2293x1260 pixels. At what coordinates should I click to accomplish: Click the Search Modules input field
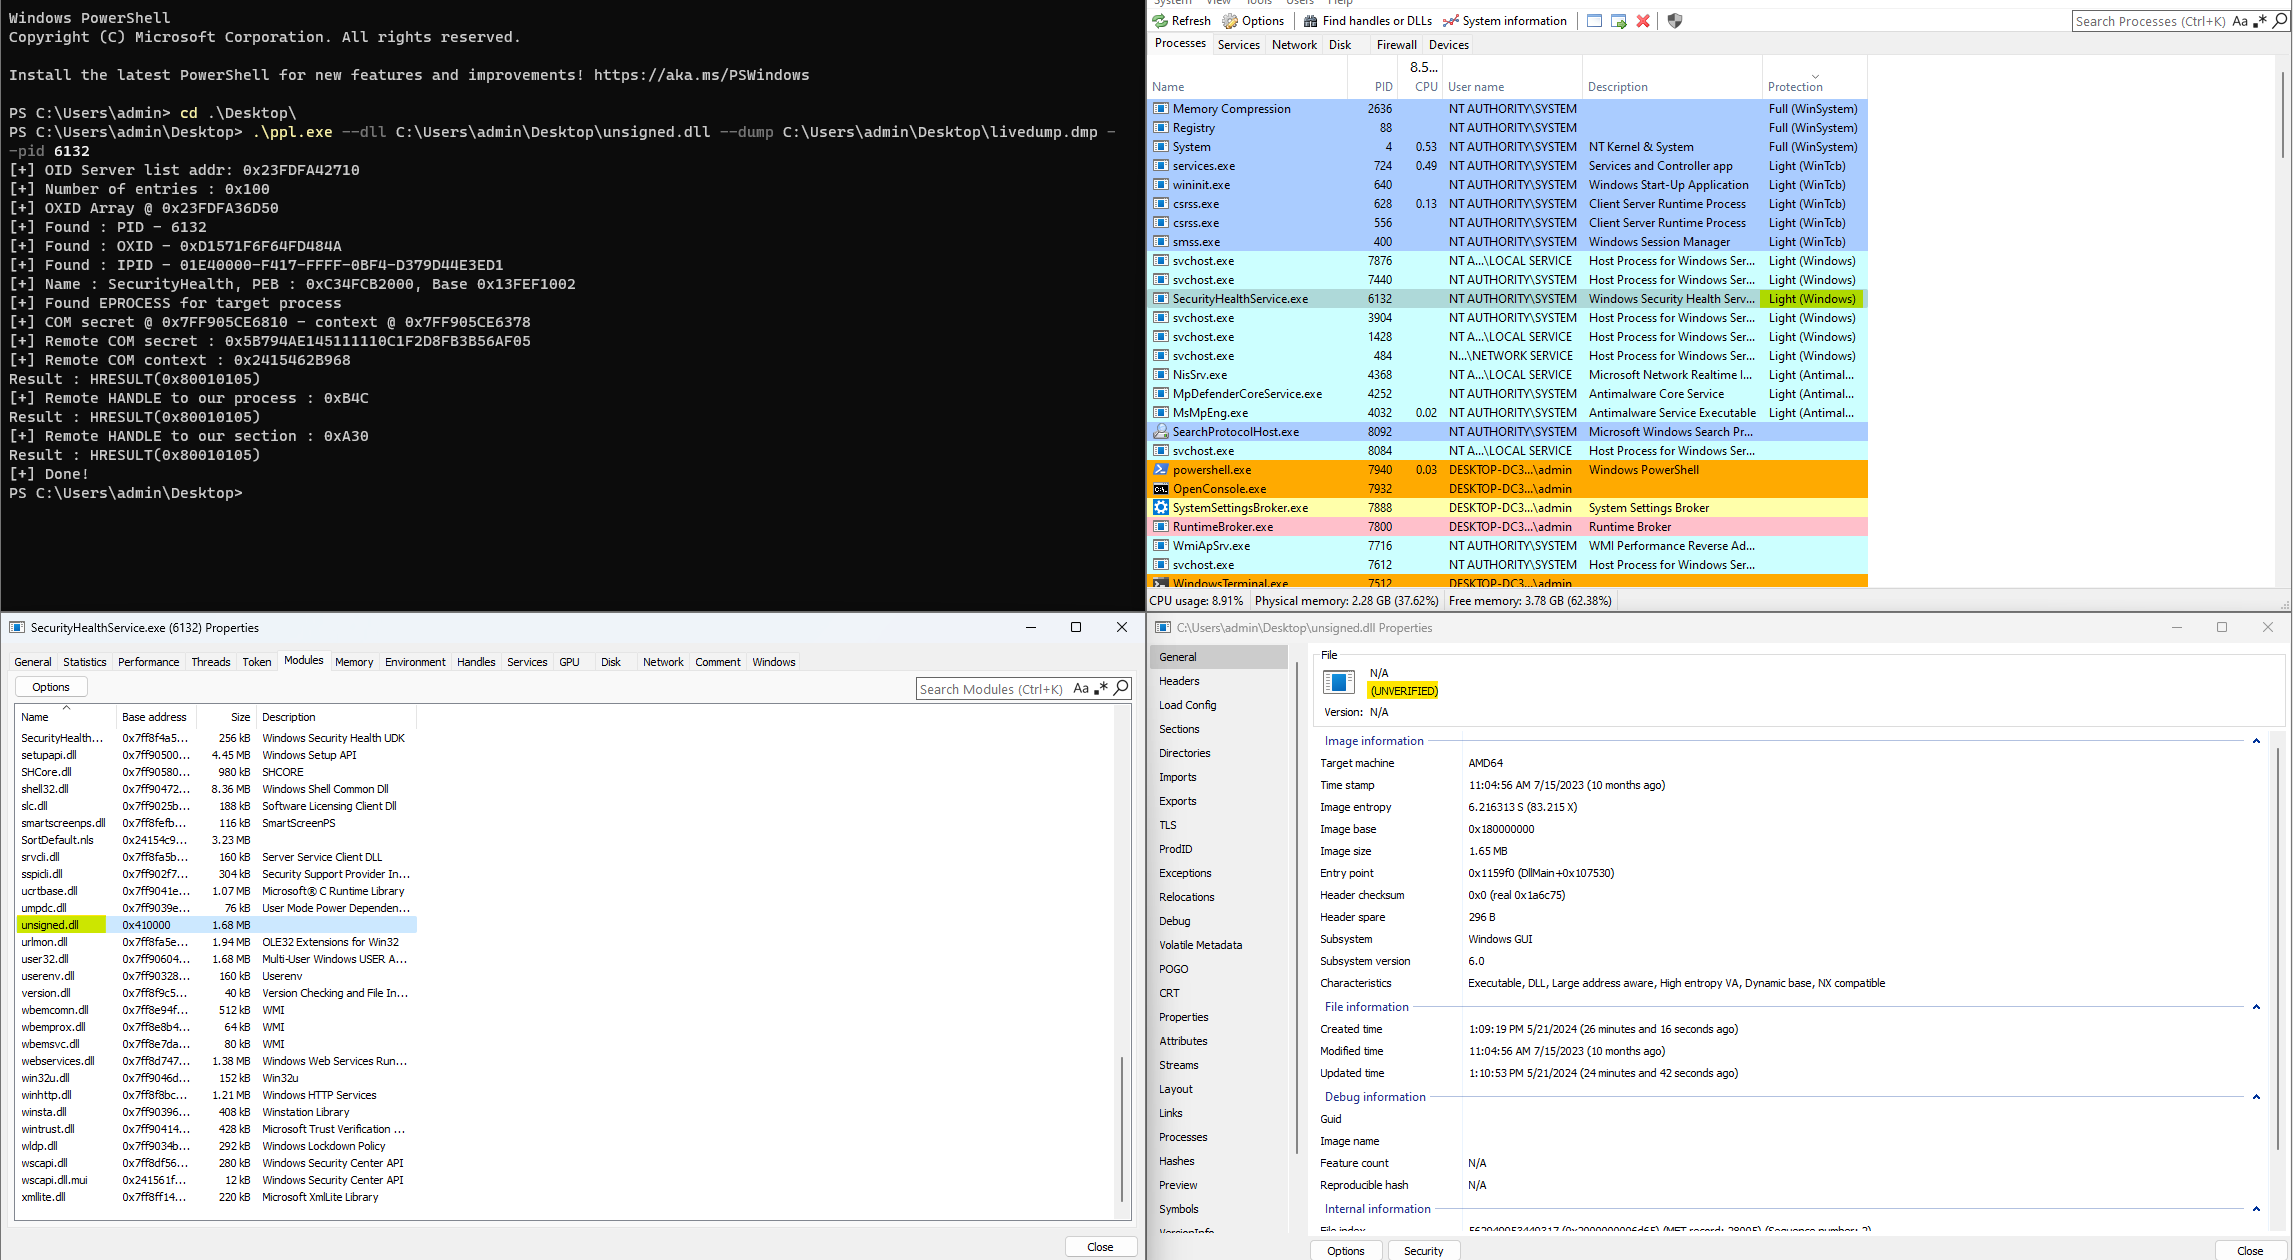990,689
